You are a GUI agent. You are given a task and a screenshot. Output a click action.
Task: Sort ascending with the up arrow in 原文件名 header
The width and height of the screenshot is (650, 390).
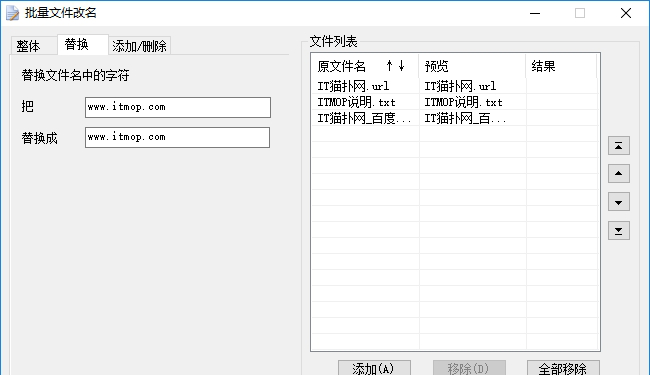pos(389,65)
